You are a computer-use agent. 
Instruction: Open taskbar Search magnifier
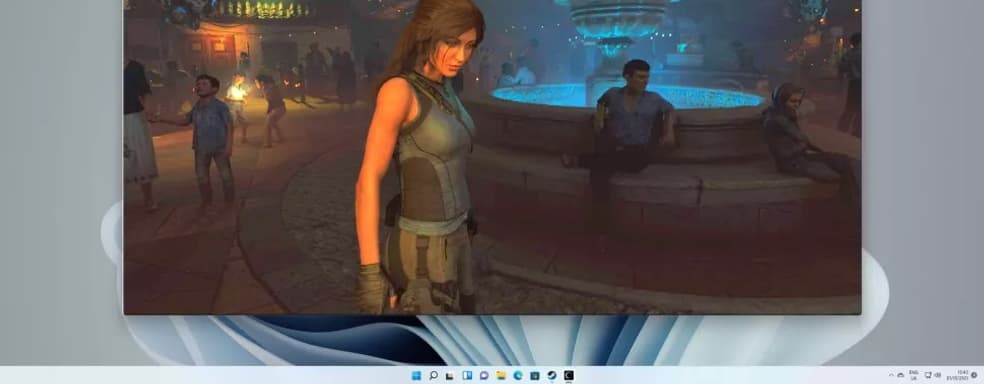tap(433, 375)
